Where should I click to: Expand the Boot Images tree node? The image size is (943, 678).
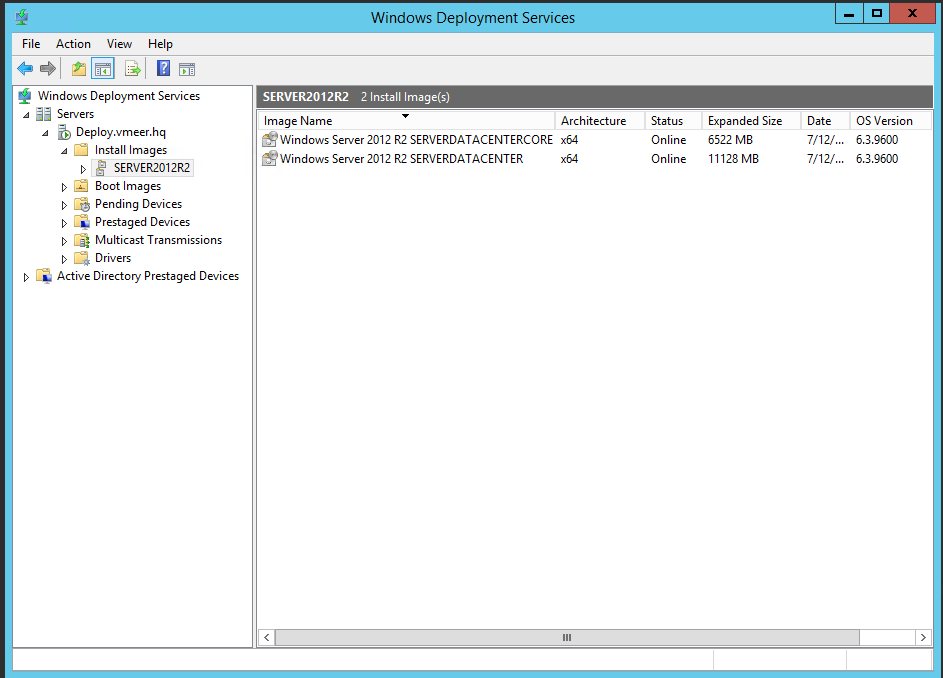64,186
